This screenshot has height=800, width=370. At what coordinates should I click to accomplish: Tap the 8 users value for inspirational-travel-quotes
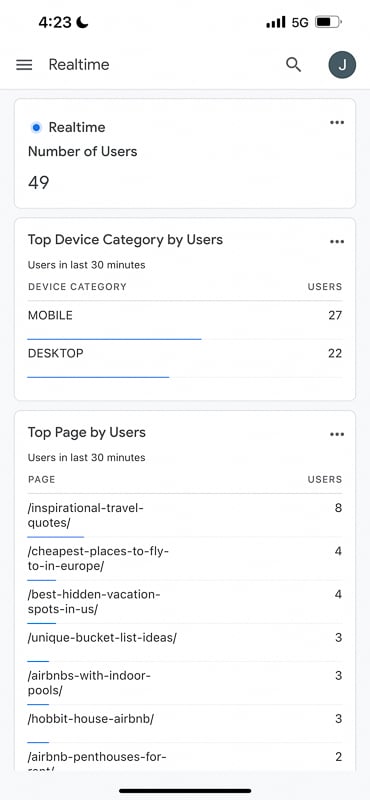(338, 508)
